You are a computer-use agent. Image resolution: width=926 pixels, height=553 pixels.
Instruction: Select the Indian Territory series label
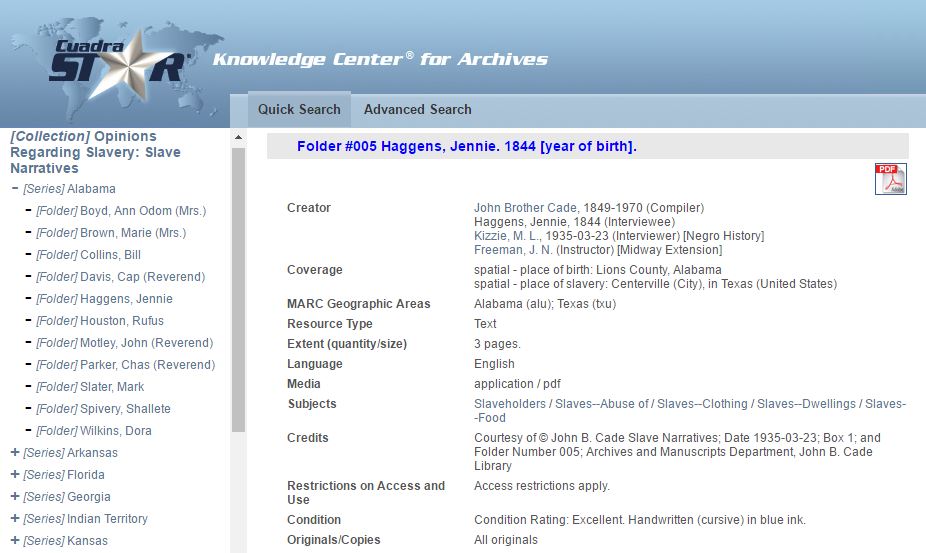[86, 519]
